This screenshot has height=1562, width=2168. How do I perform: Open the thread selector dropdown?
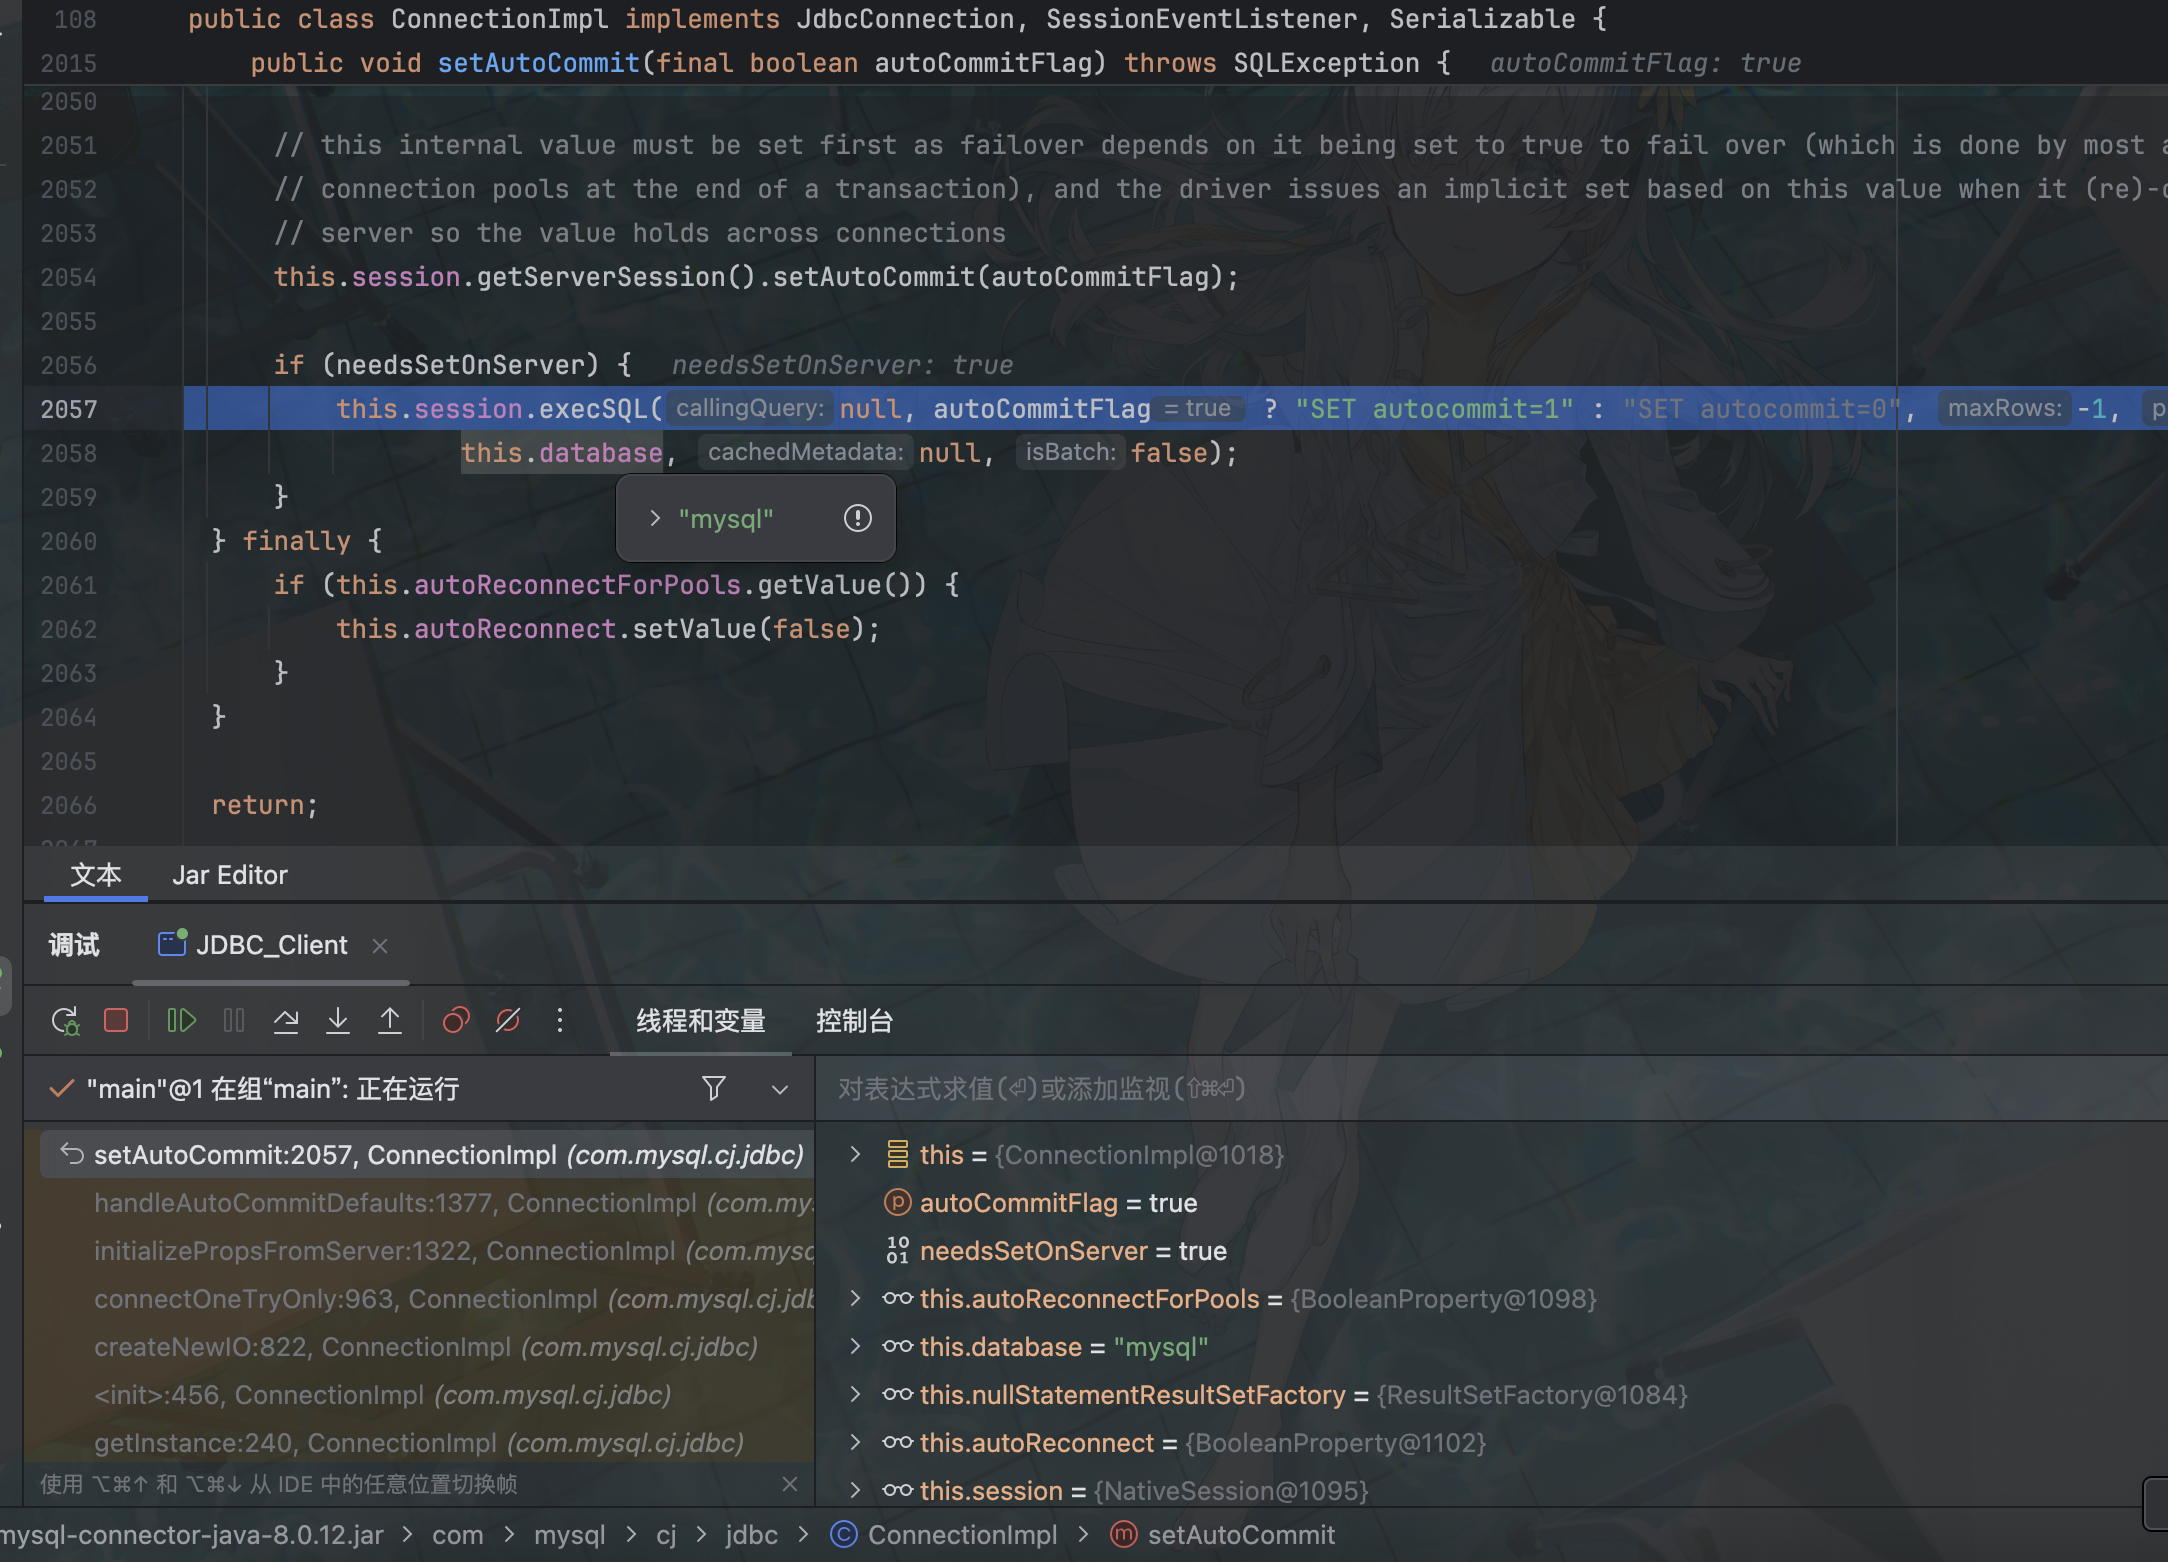pos(780,1089)
